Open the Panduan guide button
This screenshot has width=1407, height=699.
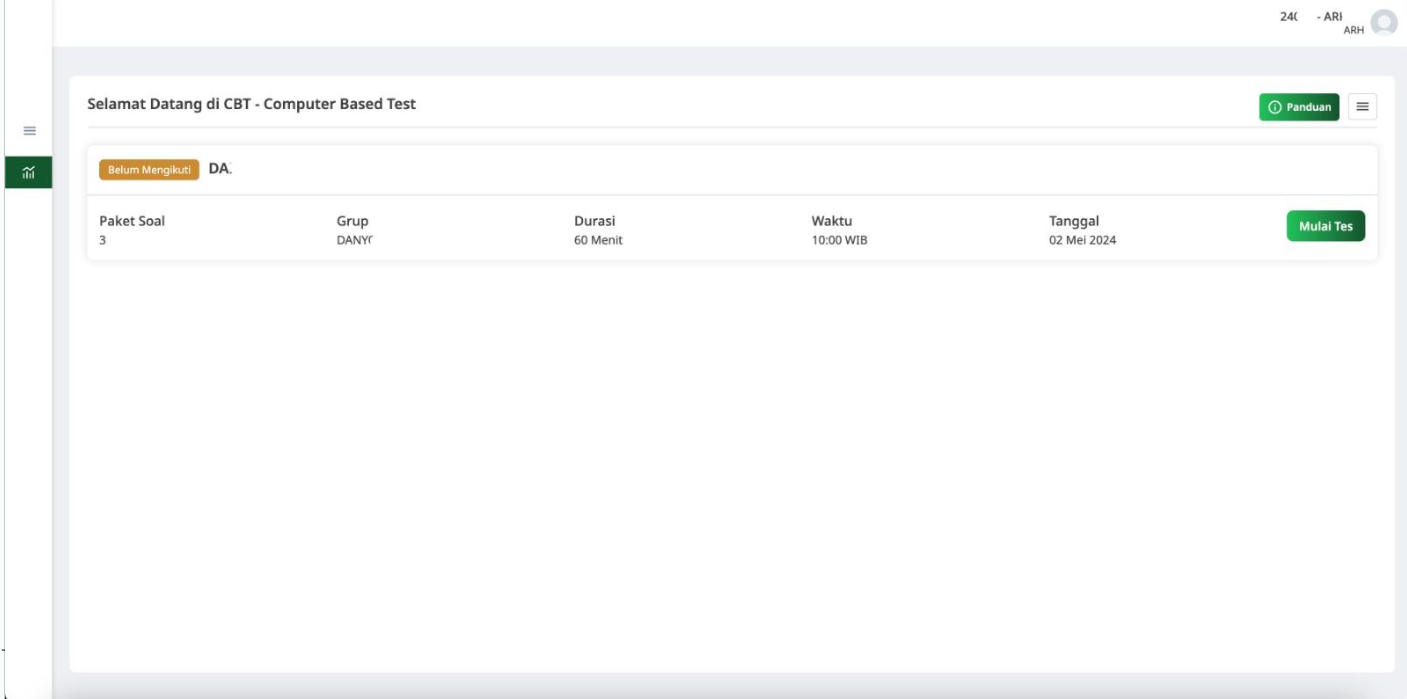(x=1299, y=107)
